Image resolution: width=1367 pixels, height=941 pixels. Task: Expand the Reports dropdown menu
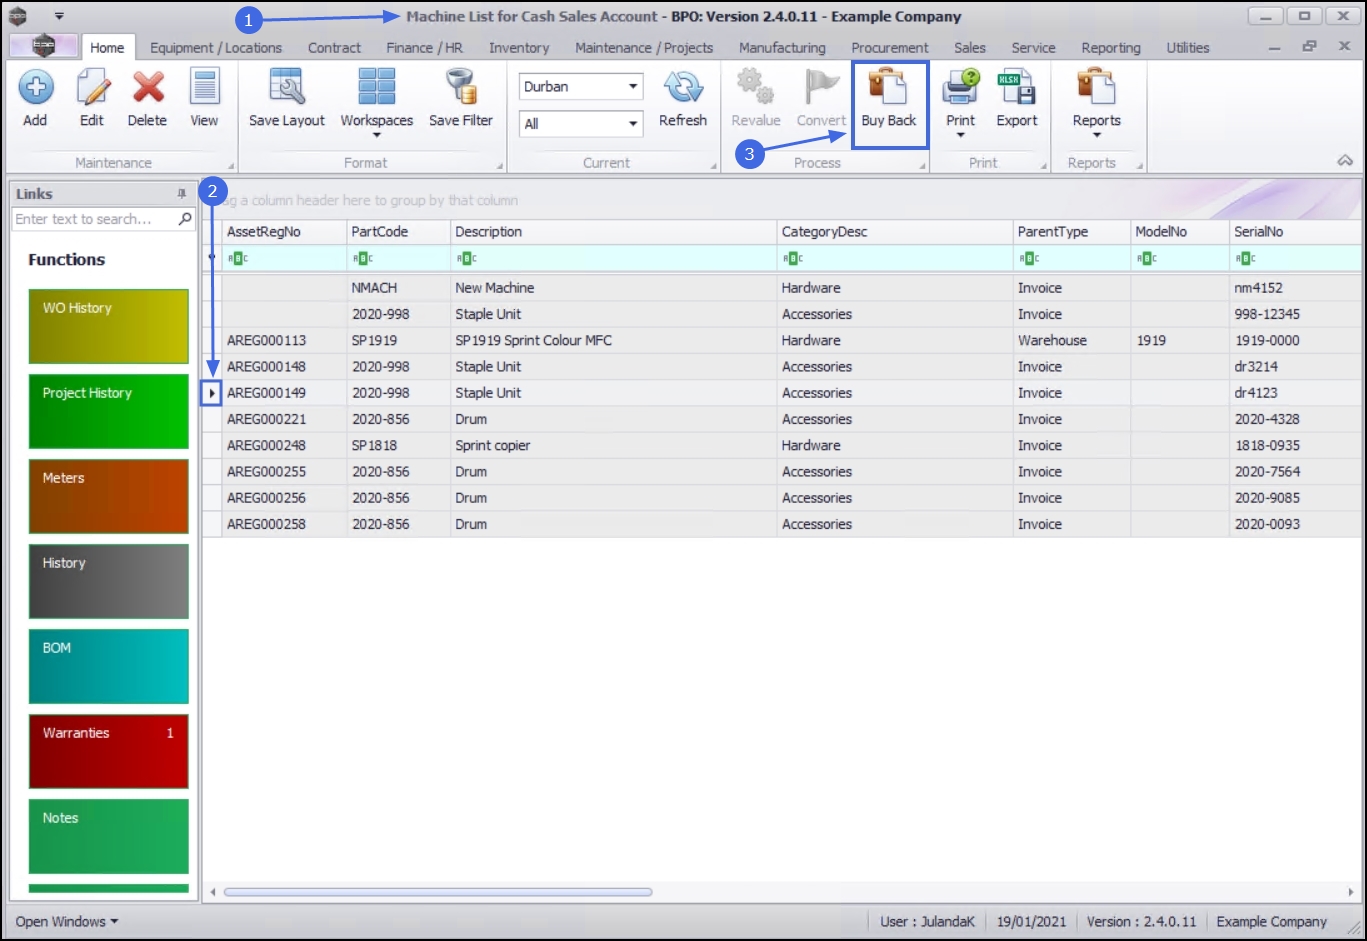(x=1096, y=135)
